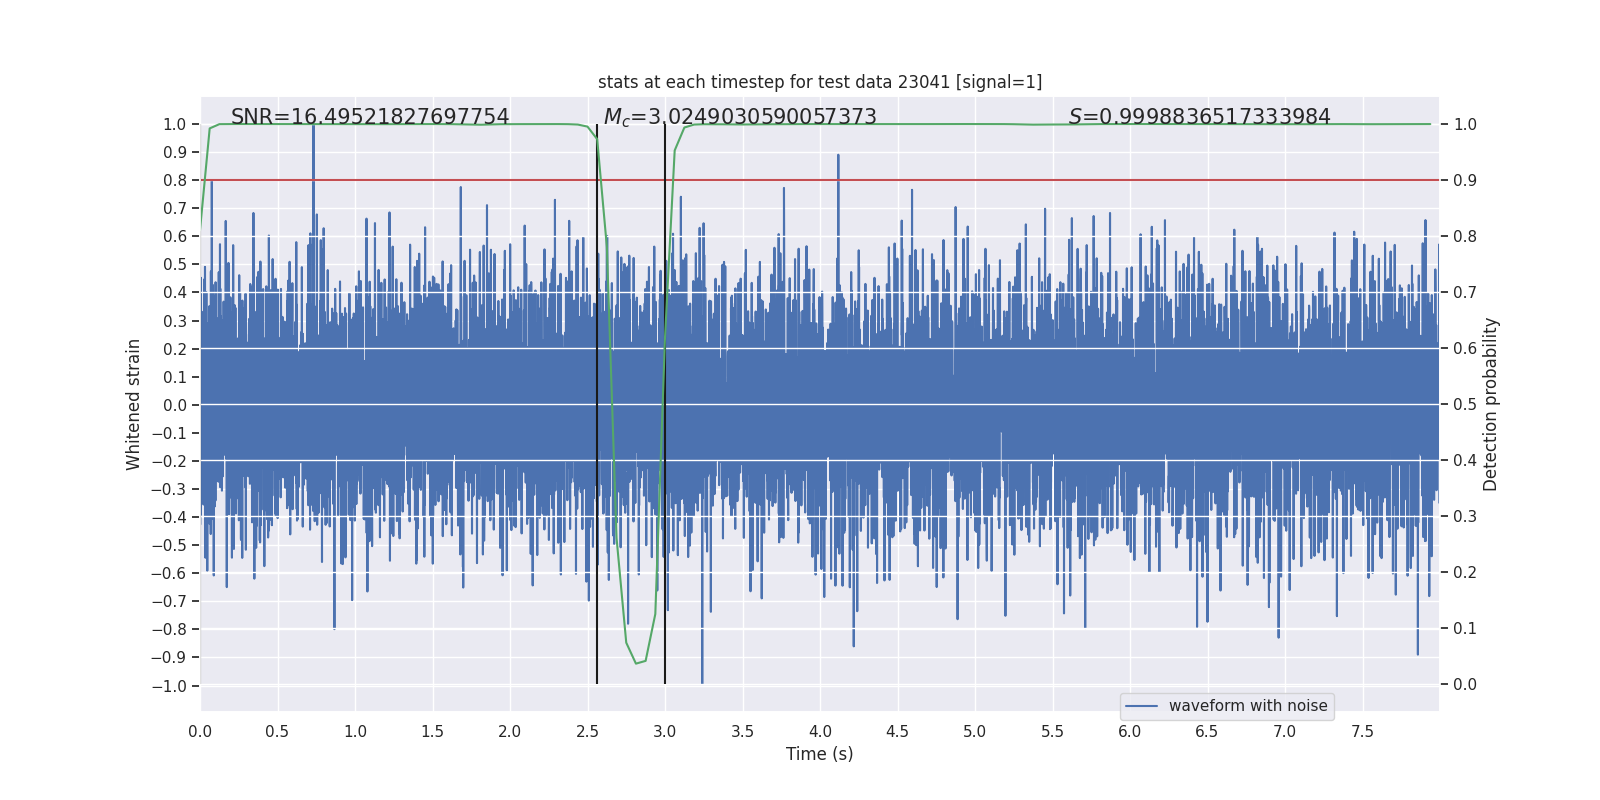The width and height of the screenshot is (1600, 800).
Task: Click the 1.0 tick on Detection probability axis
Action: click(1465, 124)
